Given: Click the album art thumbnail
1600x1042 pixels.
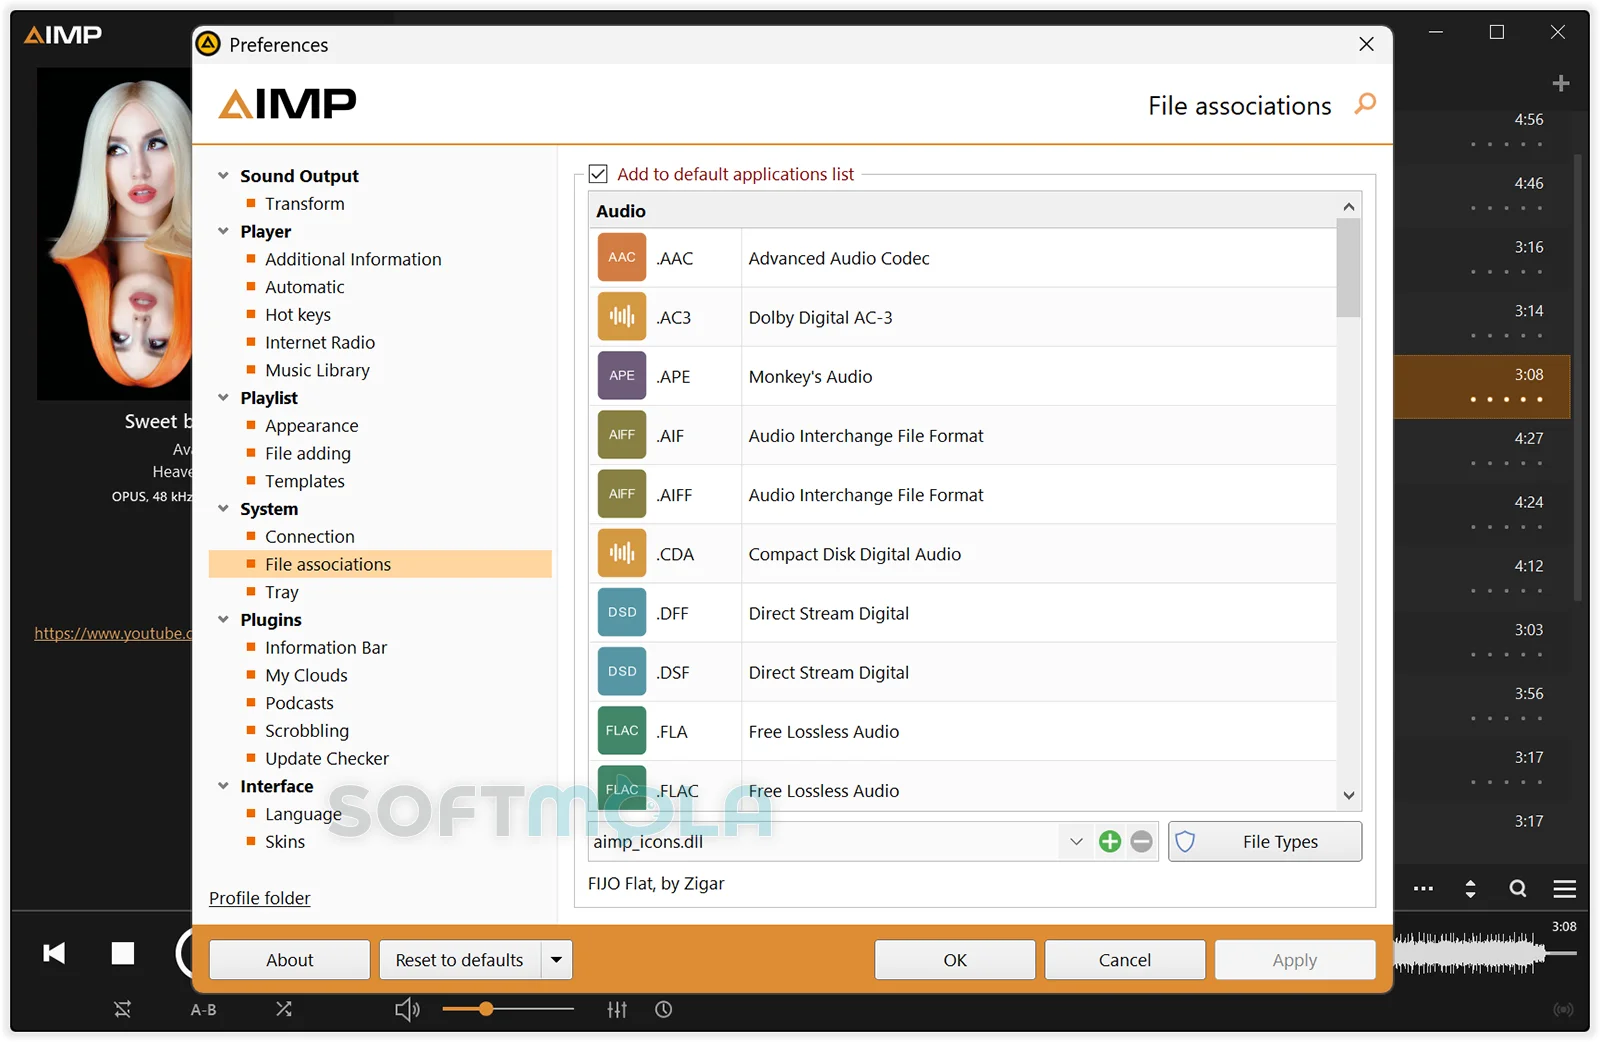Looking at the screenshot, I should coord(114,234).
